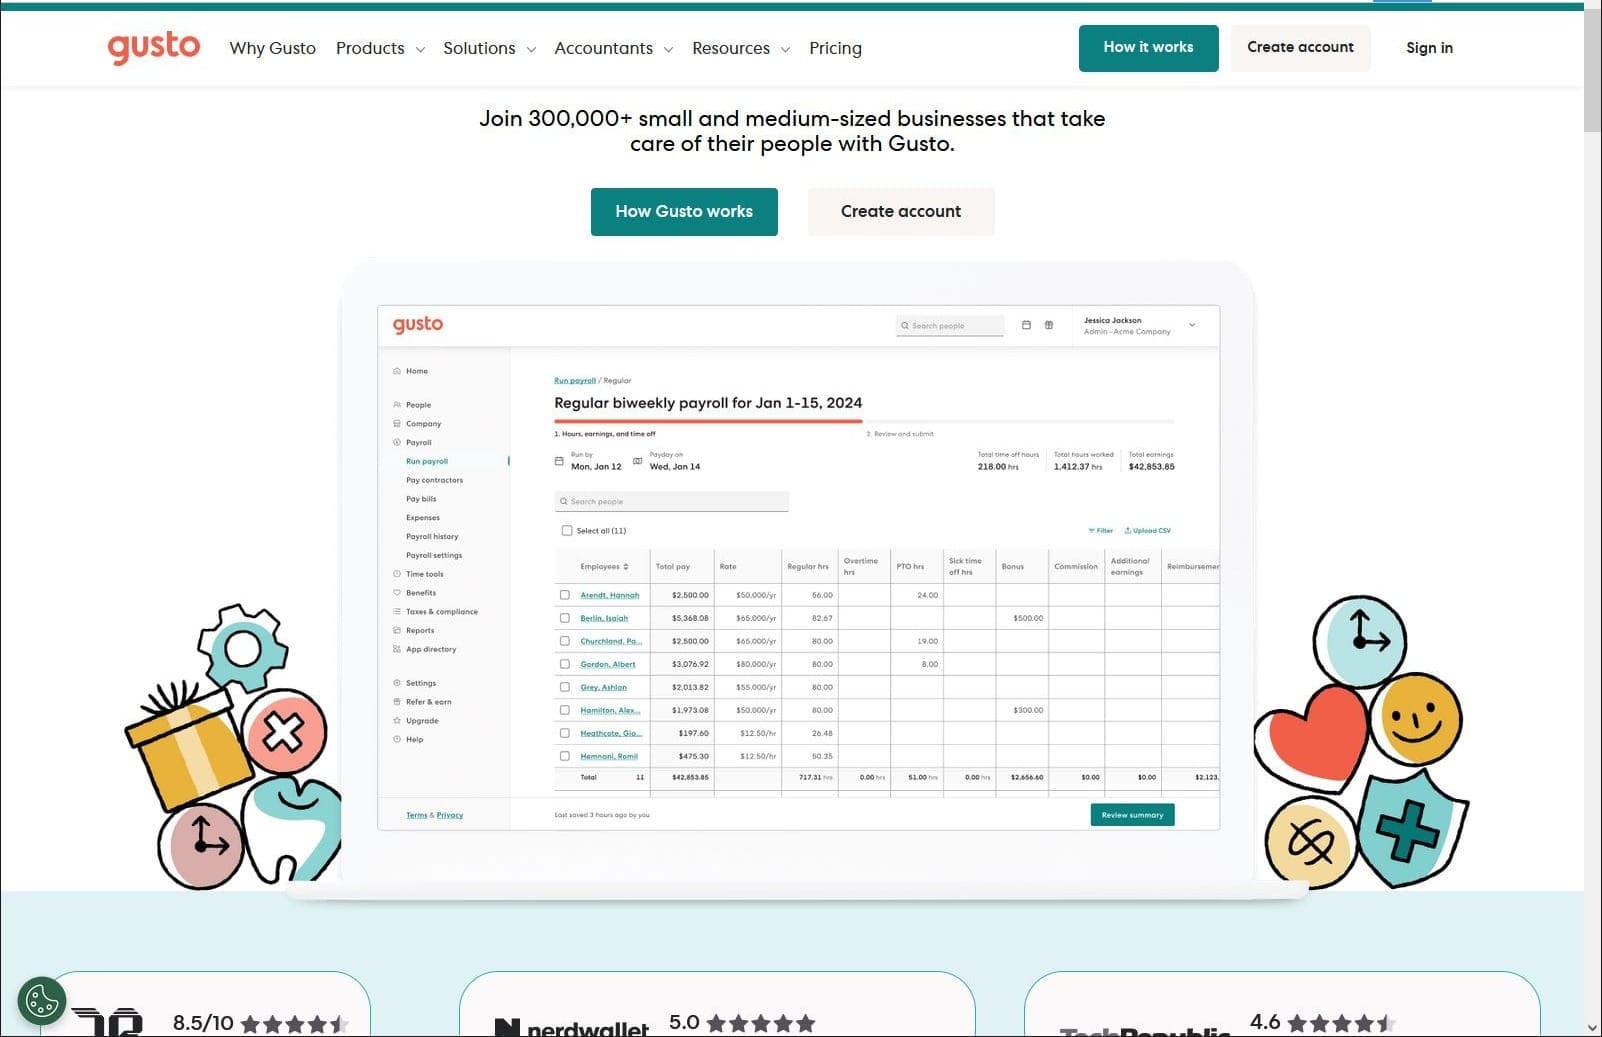Viewport: 1602px width, 1037px height.
Task: Click the calendar icon beside dashboard search
Action: pos(1026,325)
